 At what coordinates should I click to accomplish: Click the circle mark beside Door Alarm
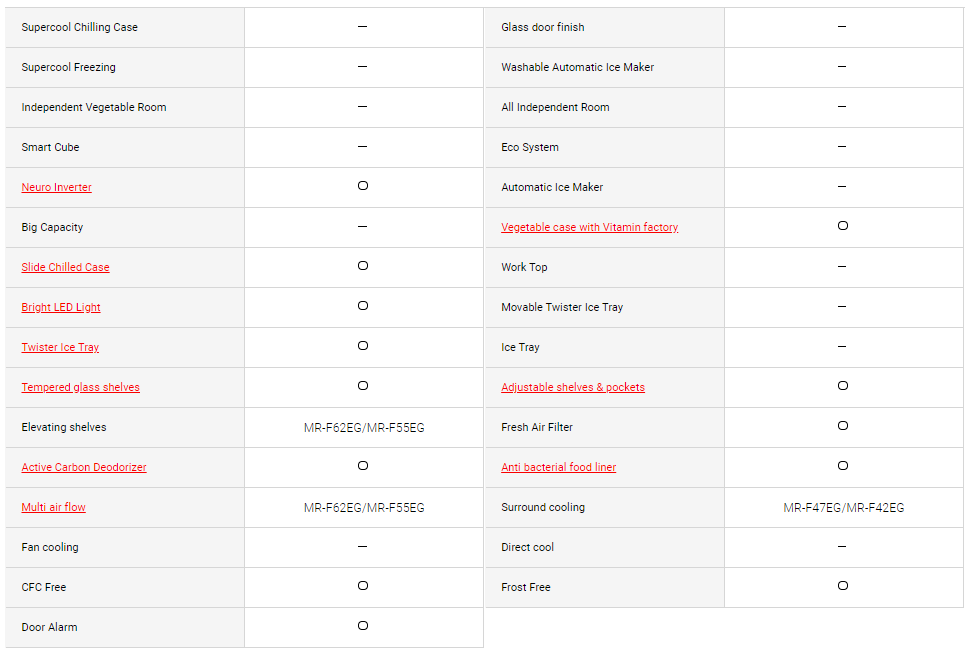click(363, 626)
